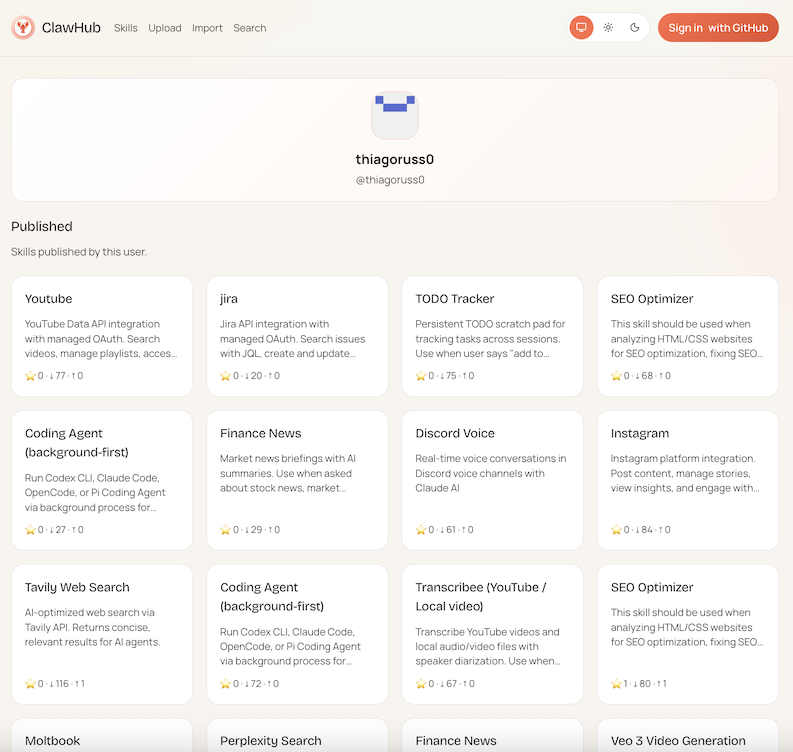The height and width of the screenshot is (752, 793).
Task: Open the Tavily Web Search skill card
Action: 102,634
